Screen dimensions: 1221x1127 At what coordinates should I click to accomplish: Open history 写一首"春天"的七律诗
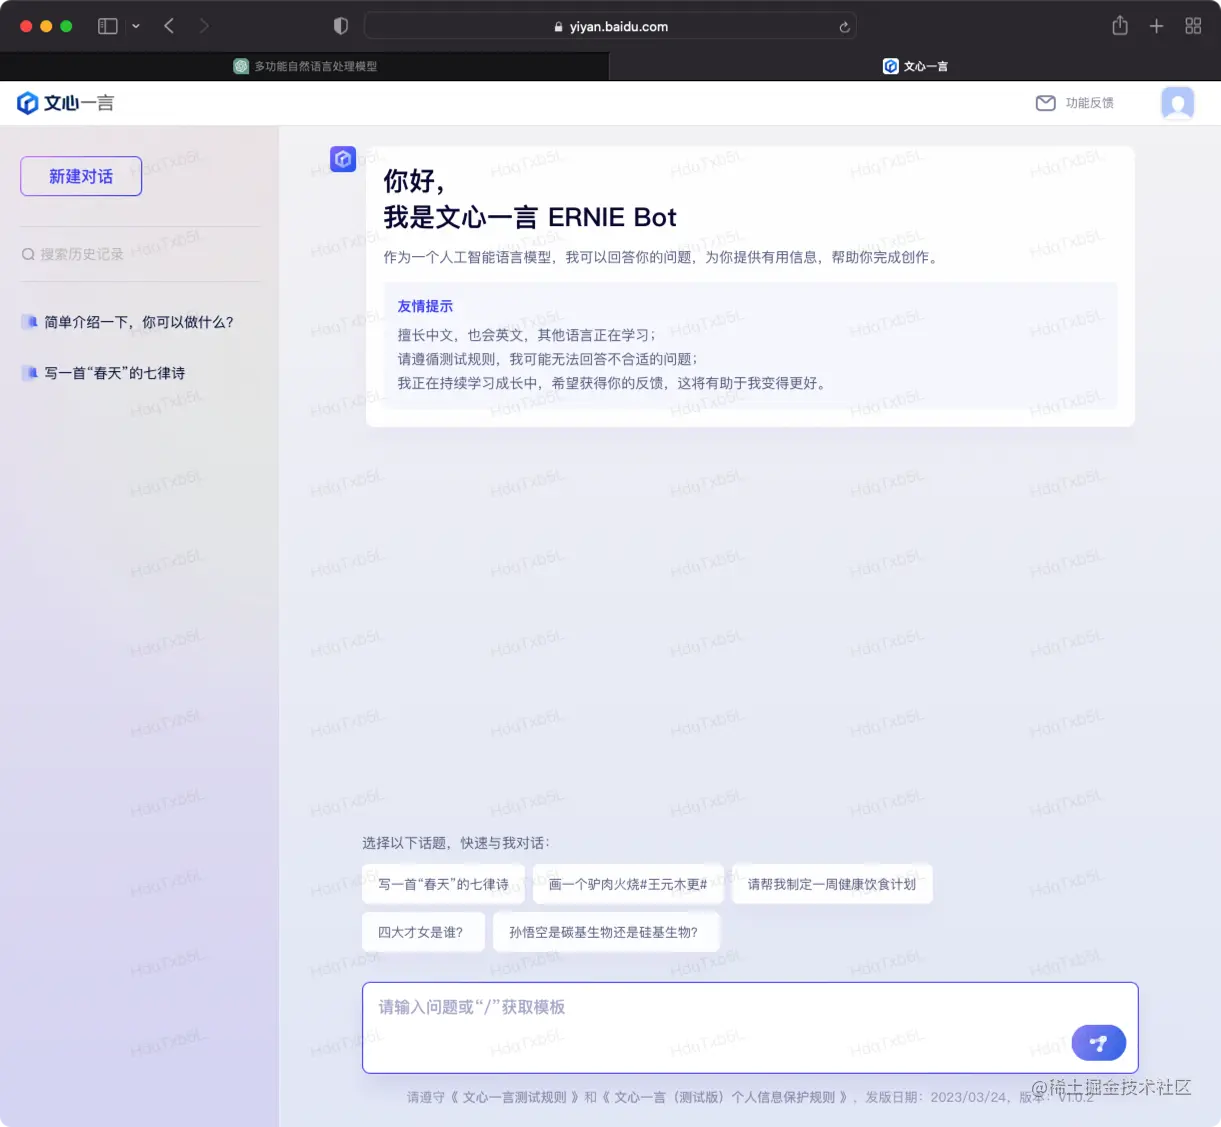click(x=114, y=373)
